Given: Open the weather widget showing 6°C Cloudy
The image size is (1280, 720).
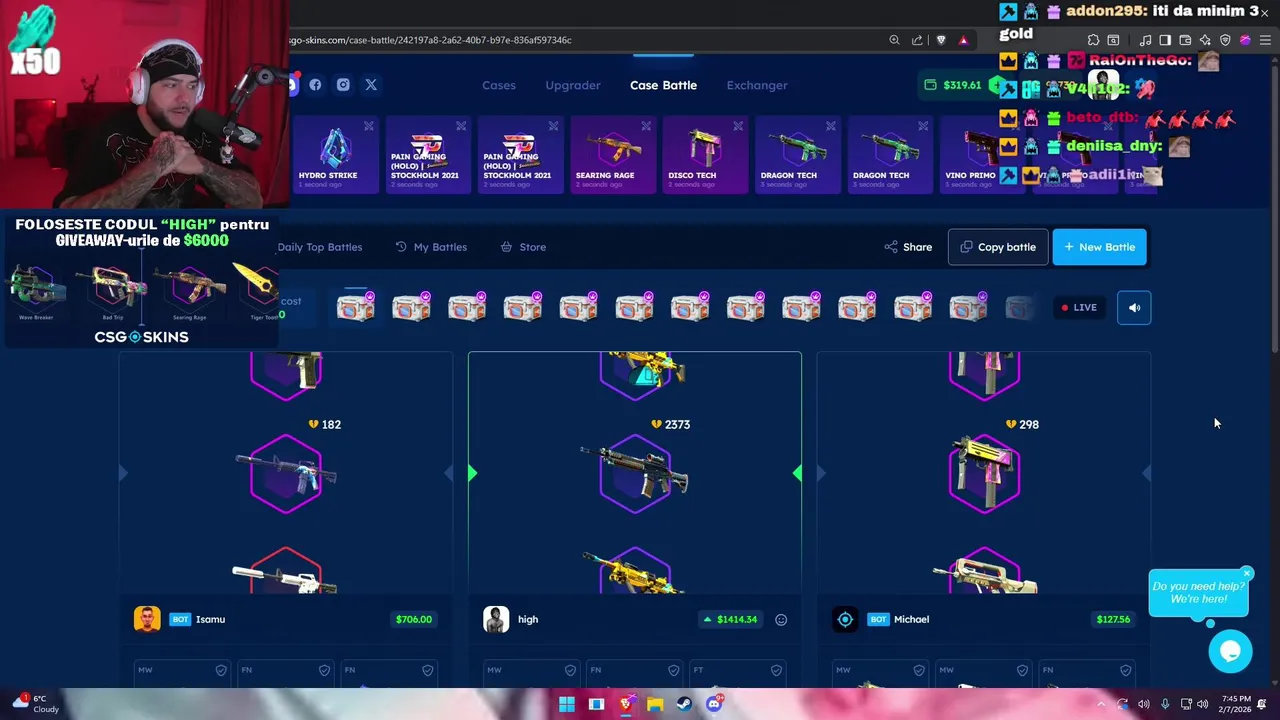Looking at the screenshot, I should tap(35, 704).
